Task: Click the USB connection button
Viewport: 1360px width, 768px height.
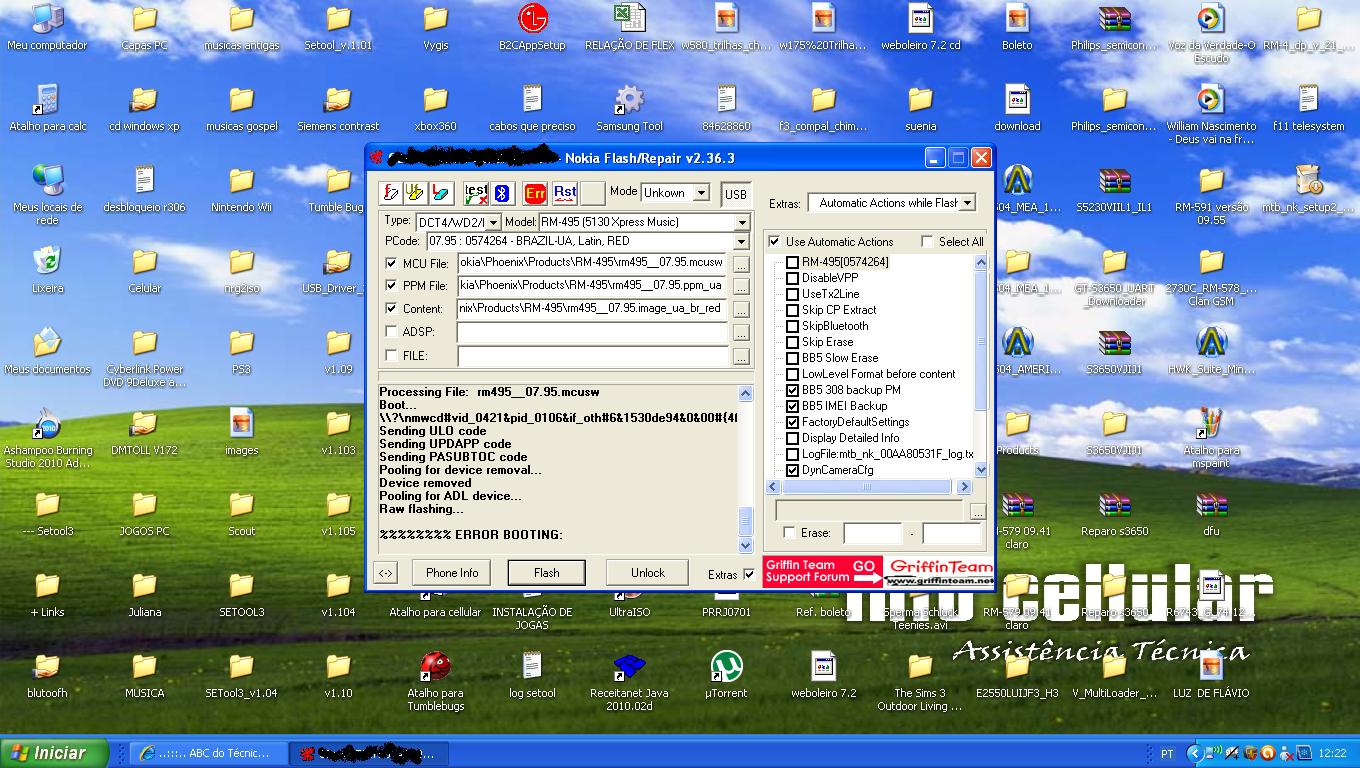Action: [x=736, y=194]
